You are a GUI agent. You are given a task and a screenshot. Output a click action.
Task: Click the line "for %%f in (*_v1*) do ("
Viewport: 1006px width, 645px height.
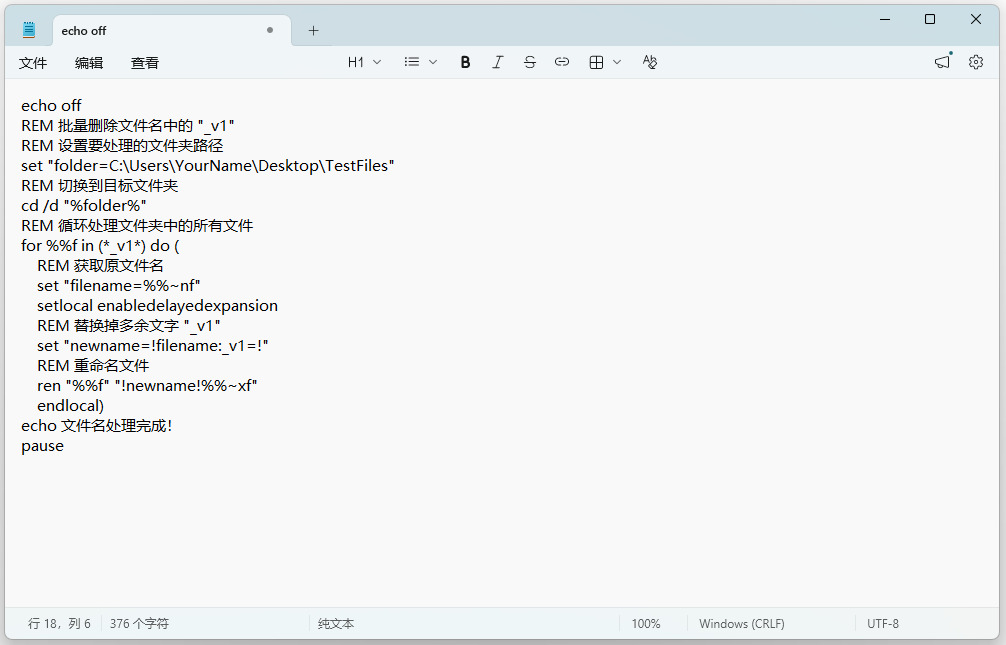point(100,246)
